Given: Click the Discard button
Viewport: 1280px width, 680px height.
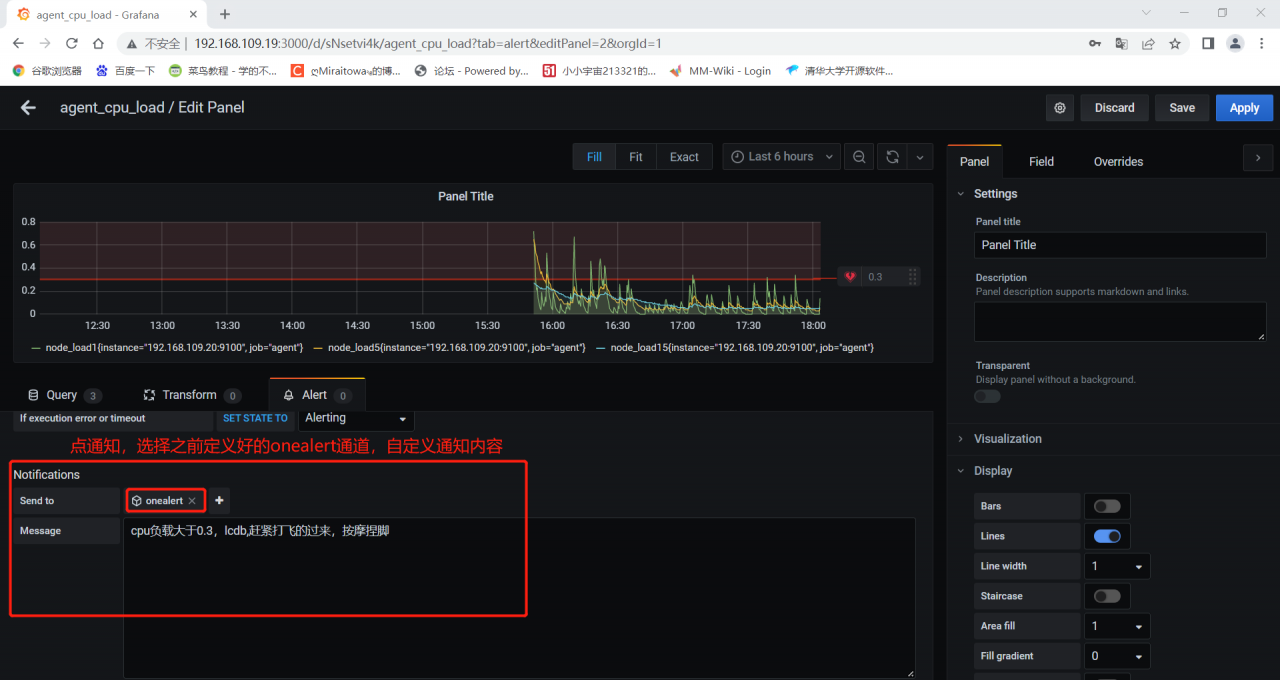Looking at the screenshot, I should 1114,108.
